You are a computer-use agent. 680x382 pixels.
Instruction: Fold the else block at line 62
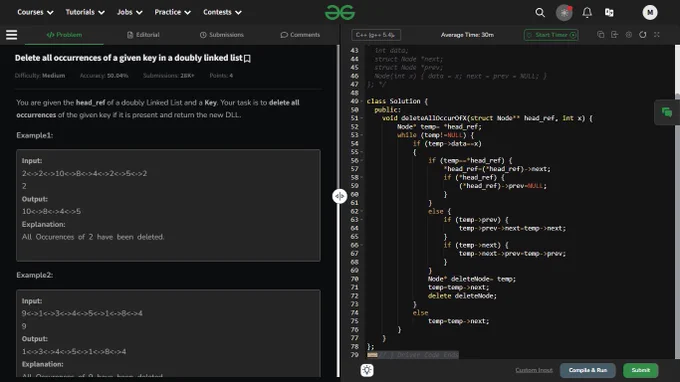click(x=362, y=212)
